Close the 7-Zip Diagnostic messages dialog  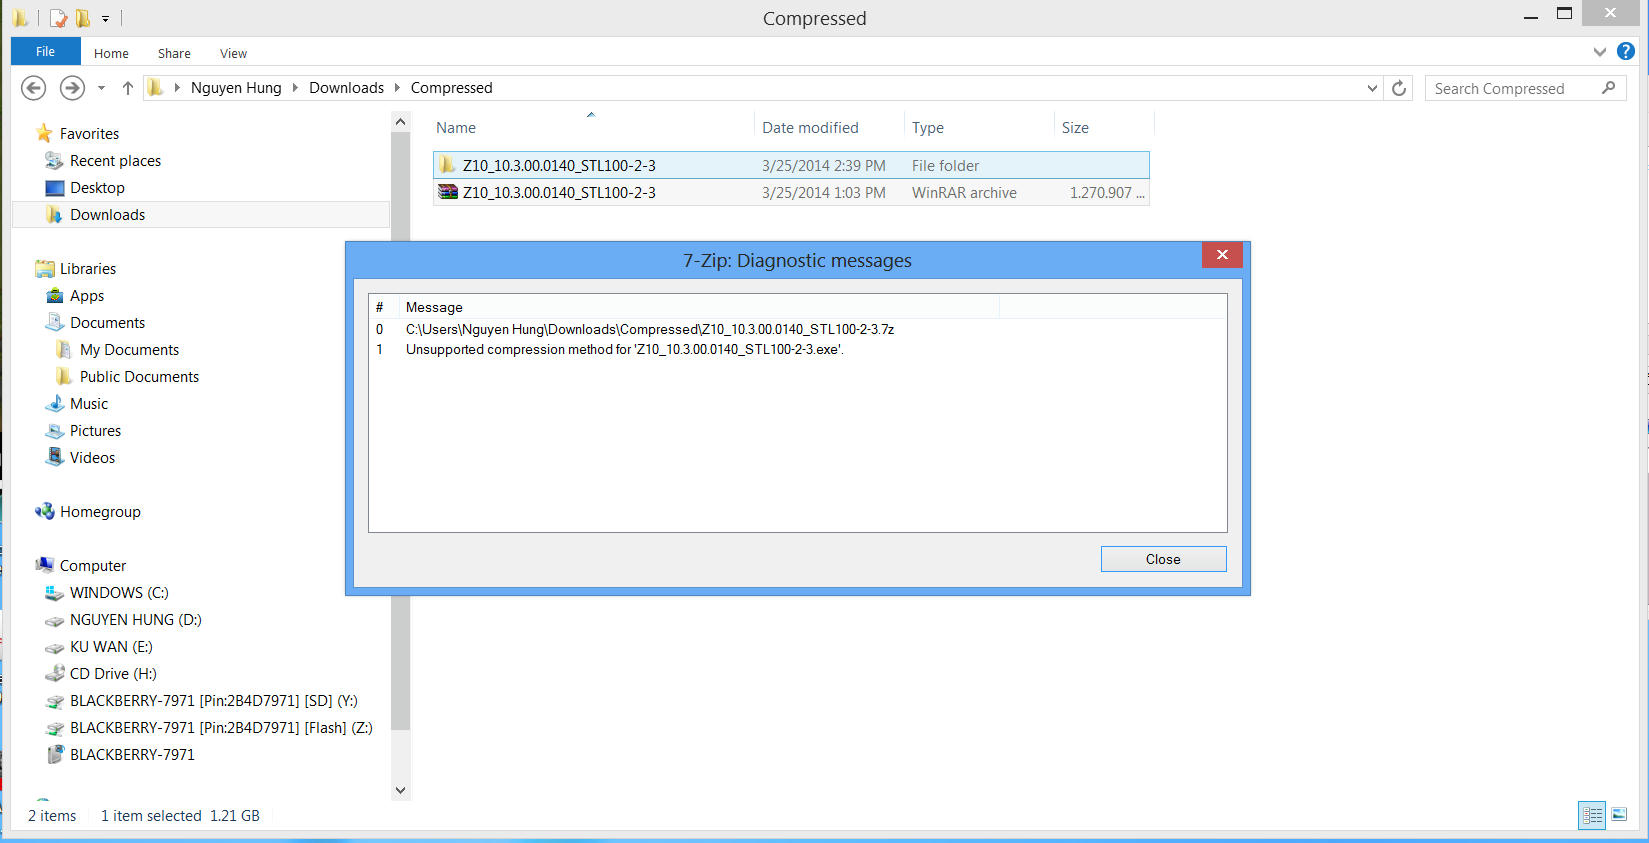click(x=1222, y=255)
